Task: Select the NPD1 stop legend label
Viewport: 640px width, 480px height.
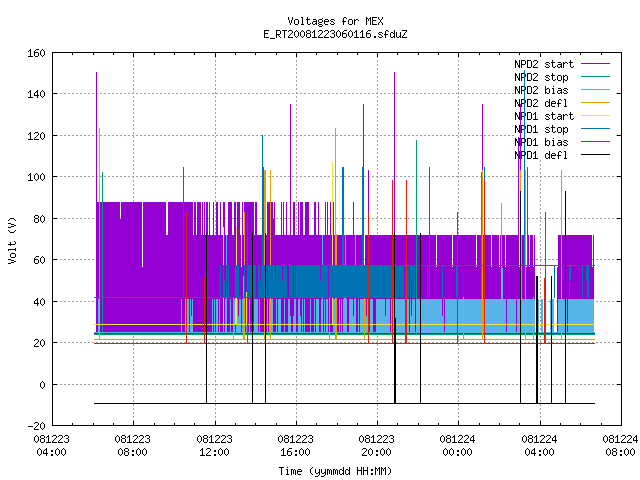Action: pos(541,129)
